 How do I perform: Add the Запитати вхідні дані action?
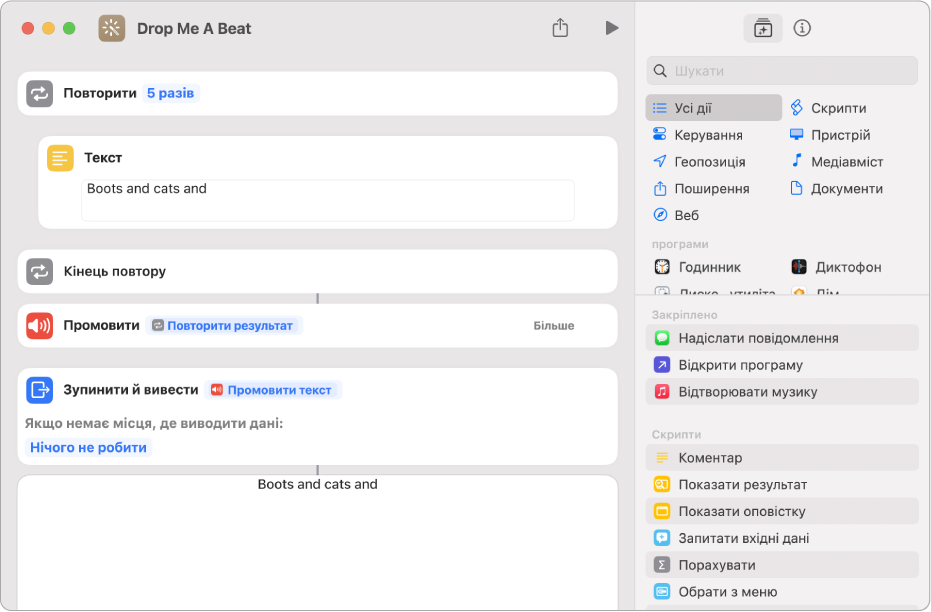(x=782, y=538)
